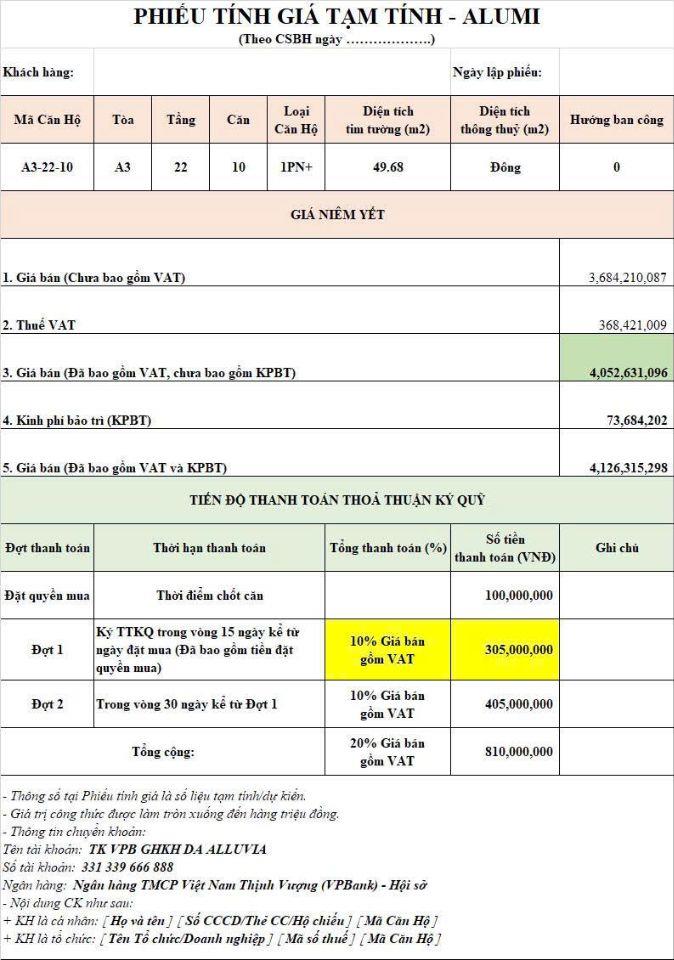Select the yellow amount cell '305,000,000'
The width and height of the screenshot is (674, 960).
[505, 650]
